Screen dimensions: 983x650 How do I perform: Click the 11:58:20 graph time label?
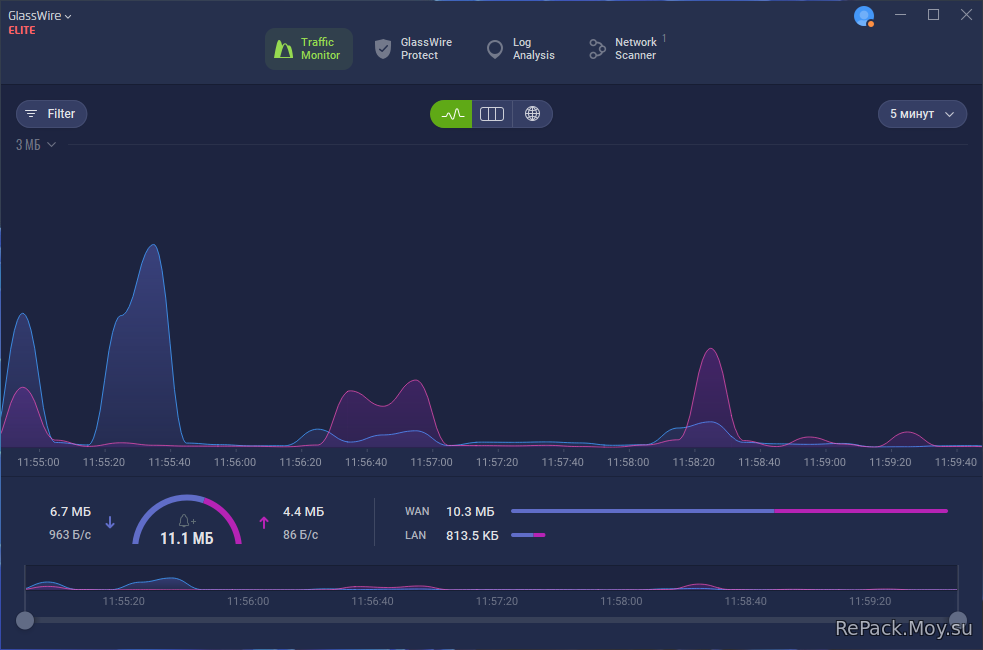(693, 462)
